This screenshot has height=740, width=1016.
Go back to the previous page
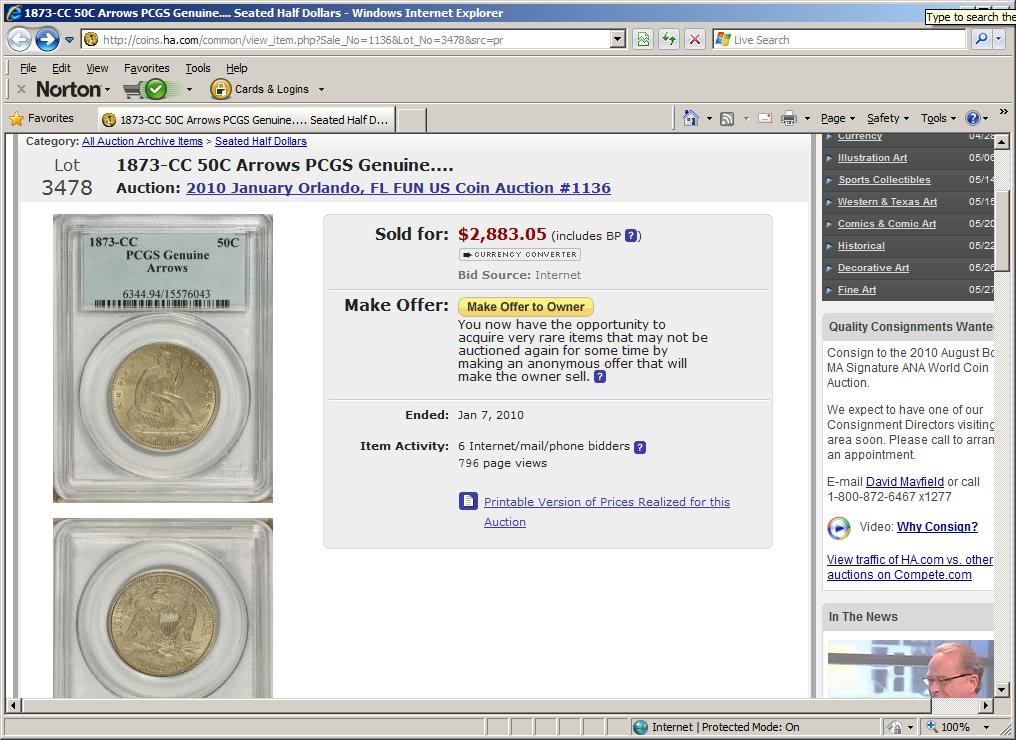[x=19, y=40]
